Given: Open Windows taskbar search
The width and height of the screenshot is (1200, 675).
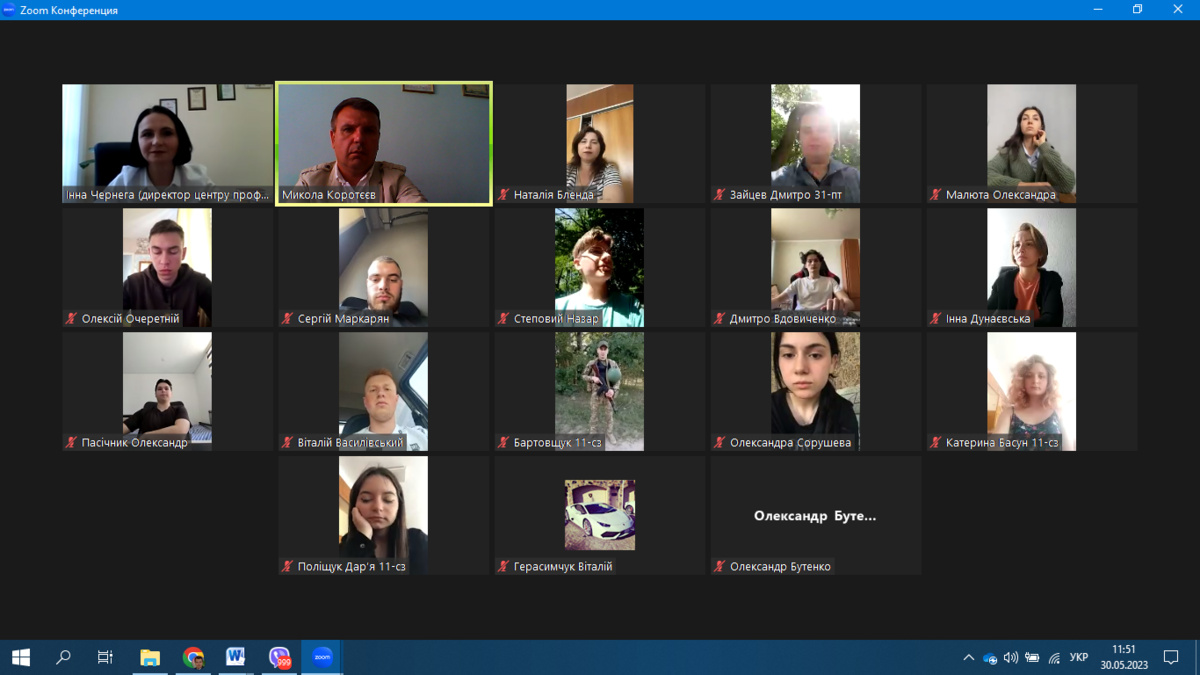Looking at the screenshot, I should coord(63,657).
